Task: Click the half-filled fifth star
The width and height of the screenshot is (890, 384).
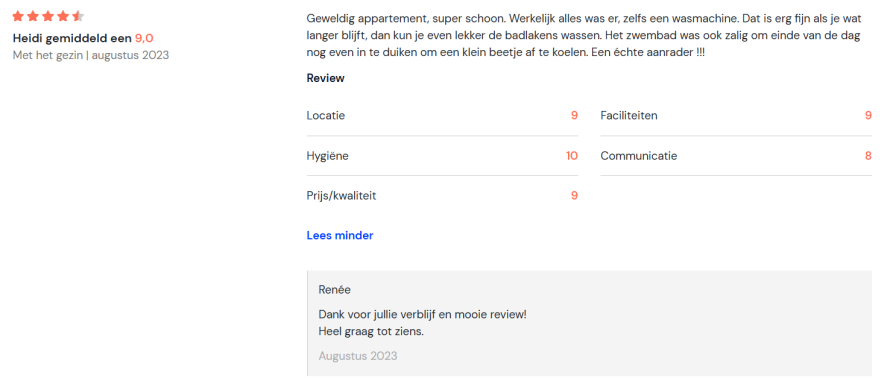Action: pyautogui.click(x=78, y=16)
